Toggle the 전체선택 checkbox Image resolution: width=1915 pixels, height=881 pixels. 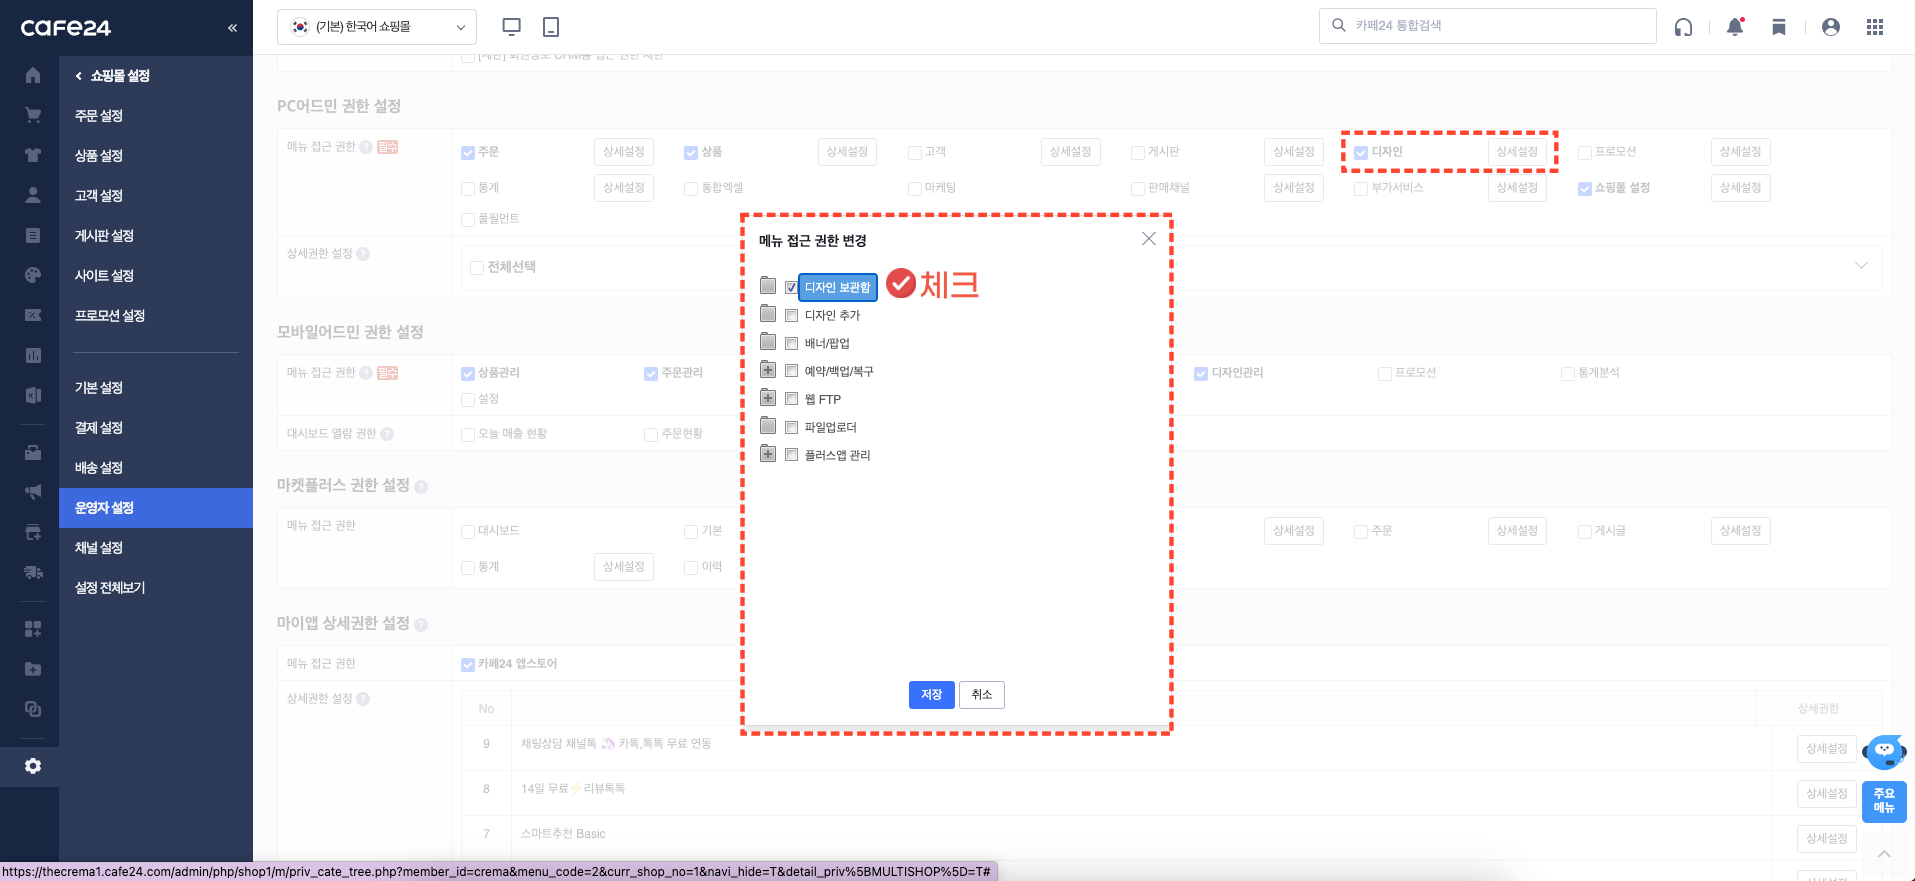[477, 268]
